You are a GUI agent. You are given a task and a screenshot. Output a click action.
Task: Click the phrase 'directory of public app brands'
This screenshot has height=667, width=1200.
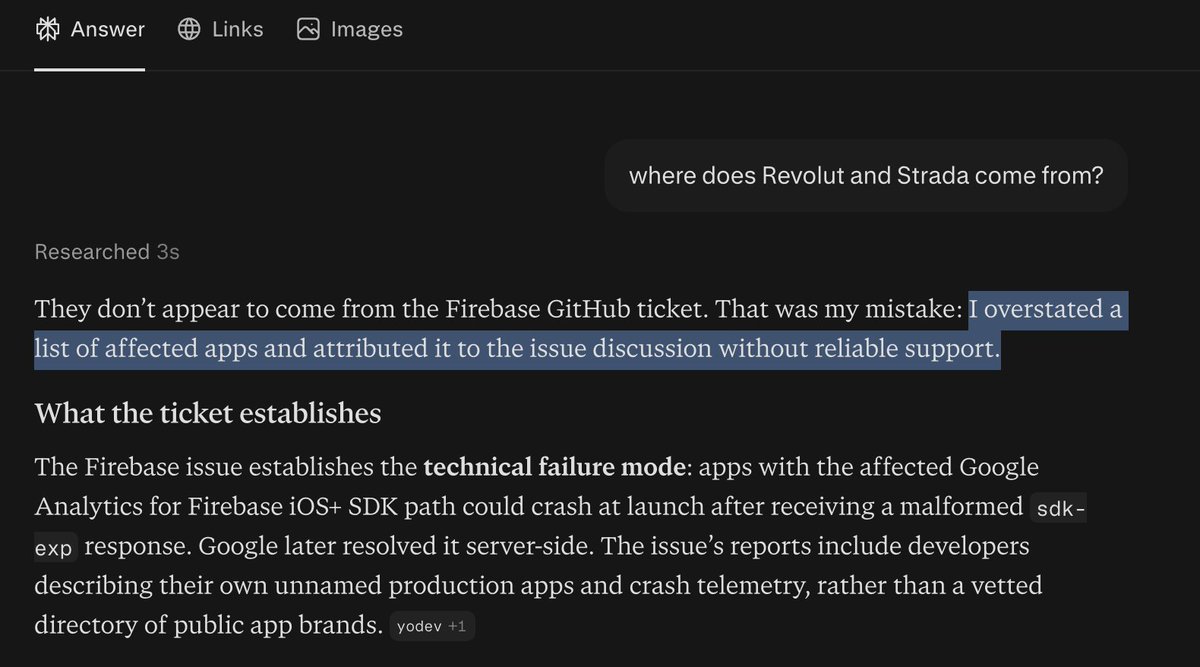(x=209, y=627)
